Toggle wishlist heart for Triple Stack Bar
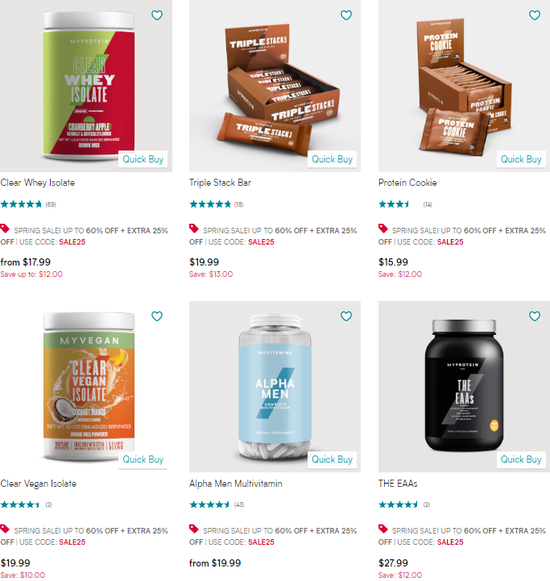 [x=346, y=15]
